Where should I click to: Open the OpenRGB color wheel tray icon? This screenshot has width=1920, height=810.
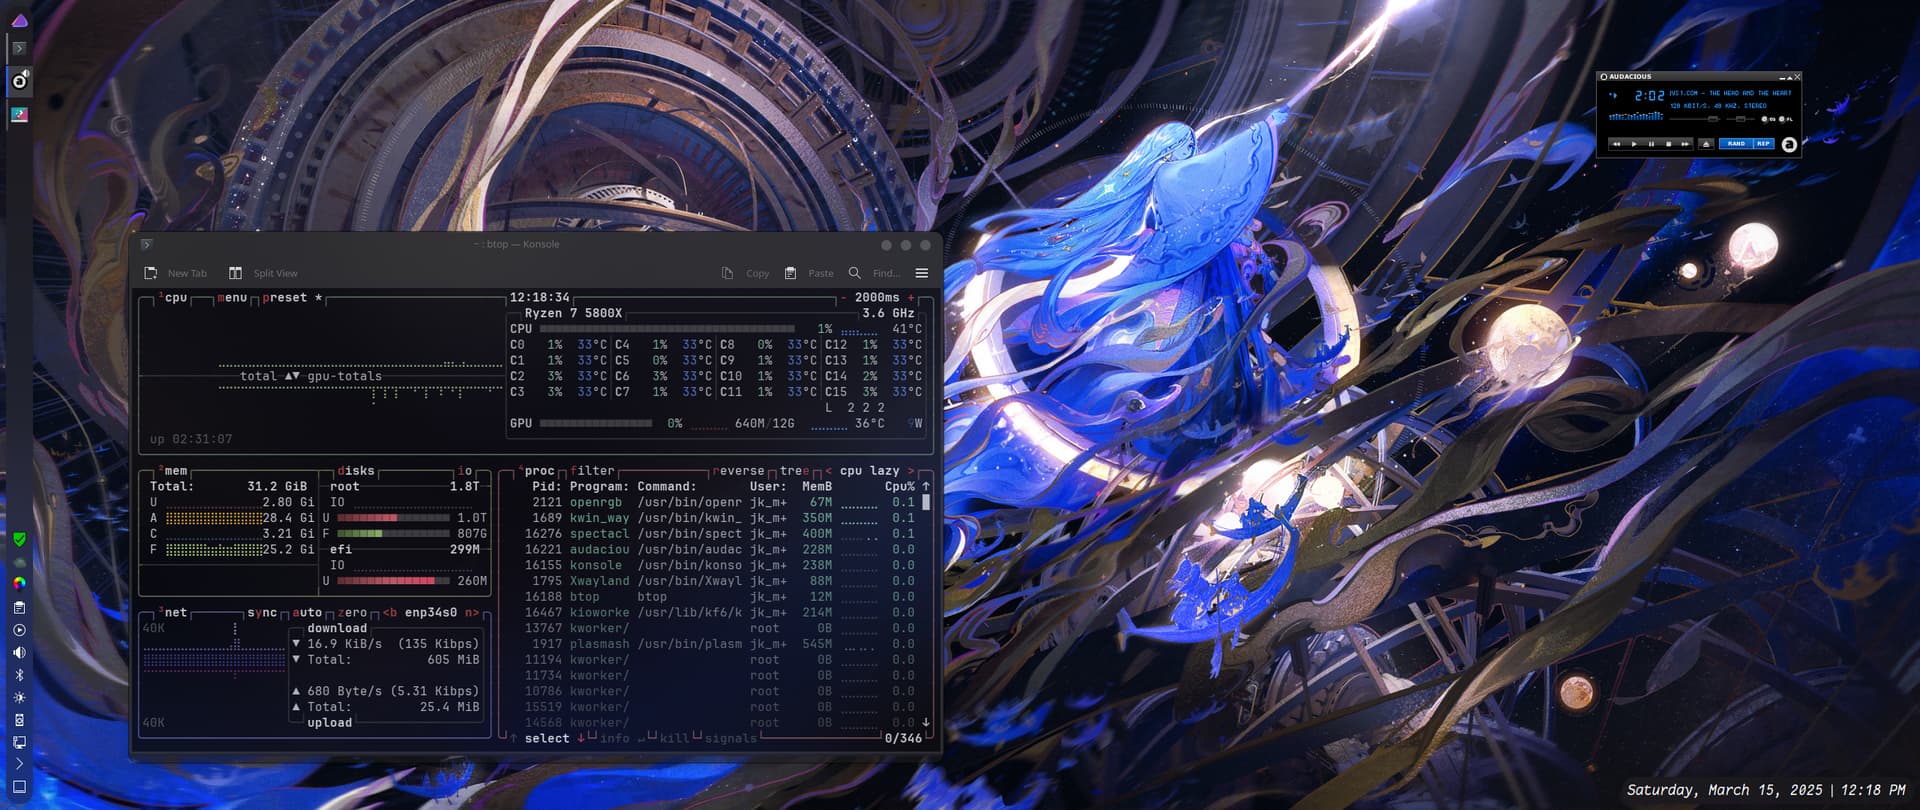(19, 583)
